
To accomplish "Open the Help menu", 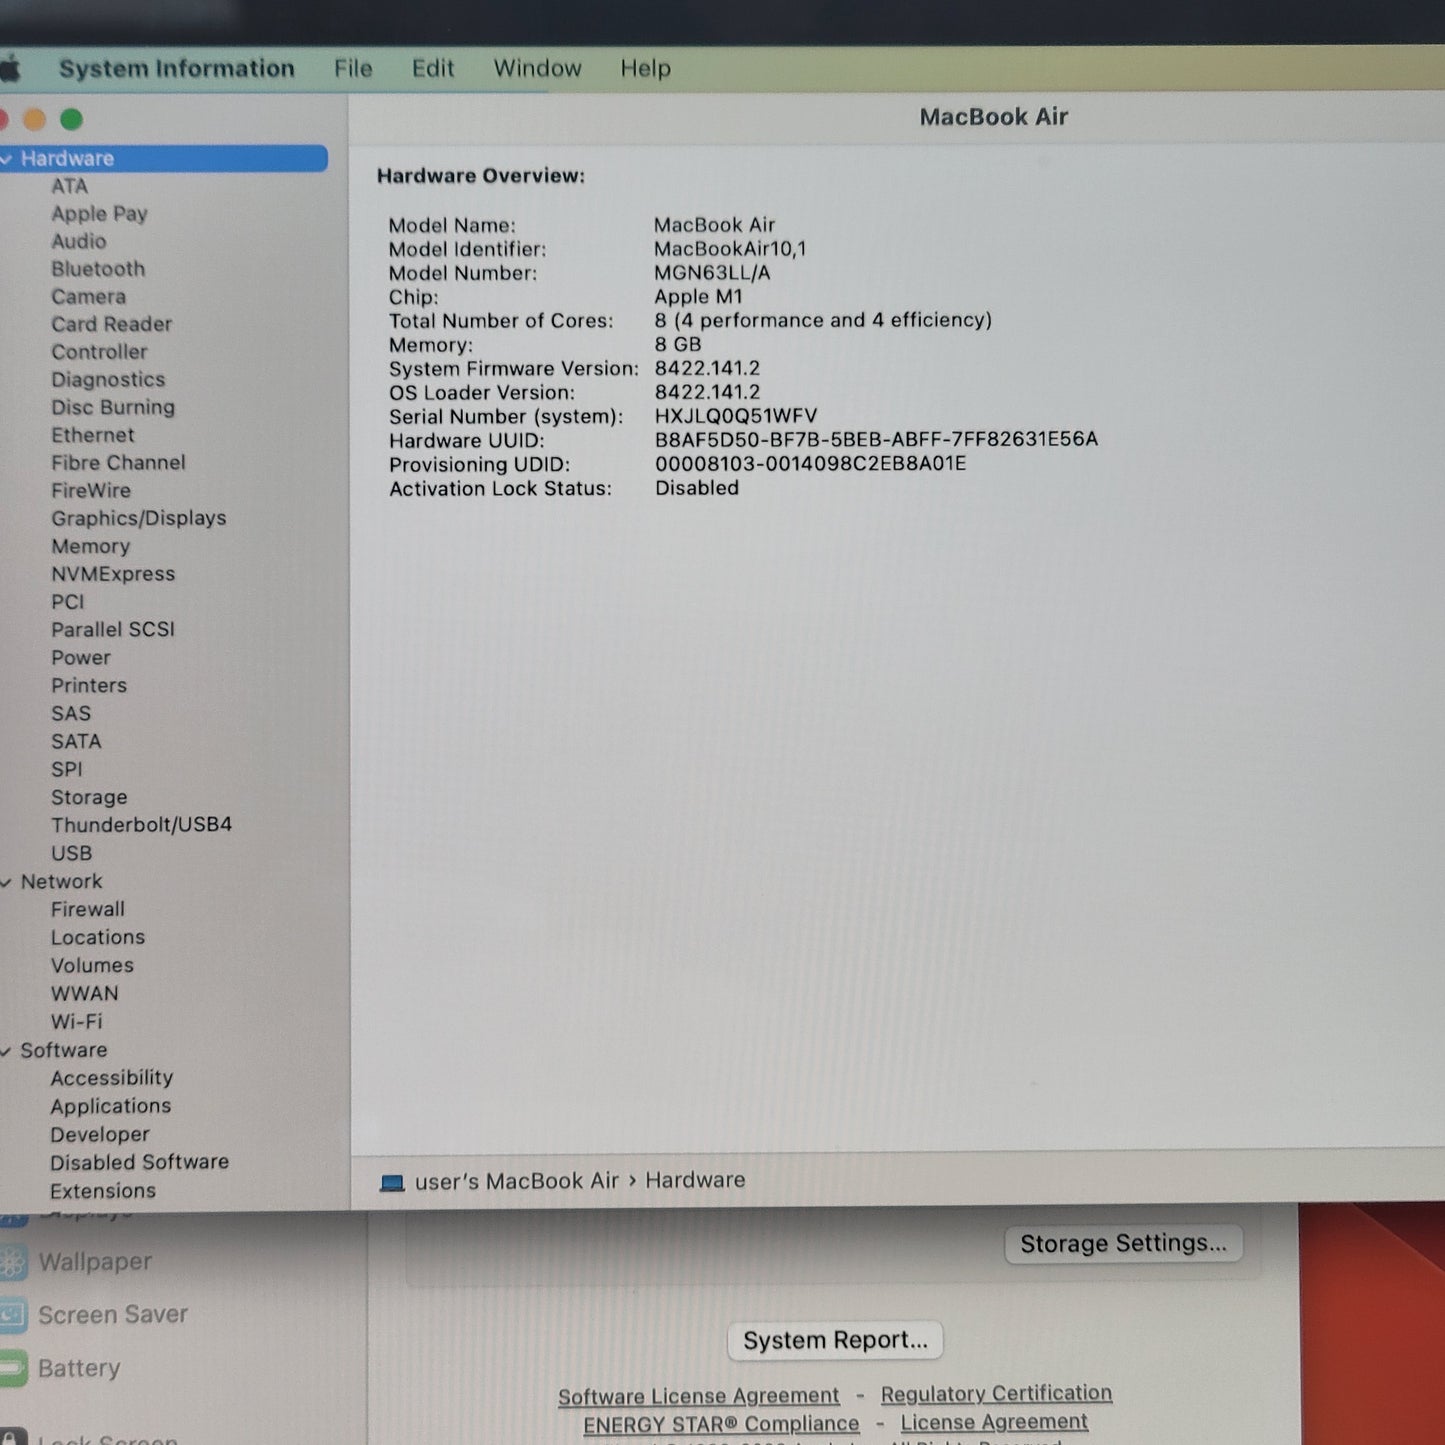I will tap(645, 69).
